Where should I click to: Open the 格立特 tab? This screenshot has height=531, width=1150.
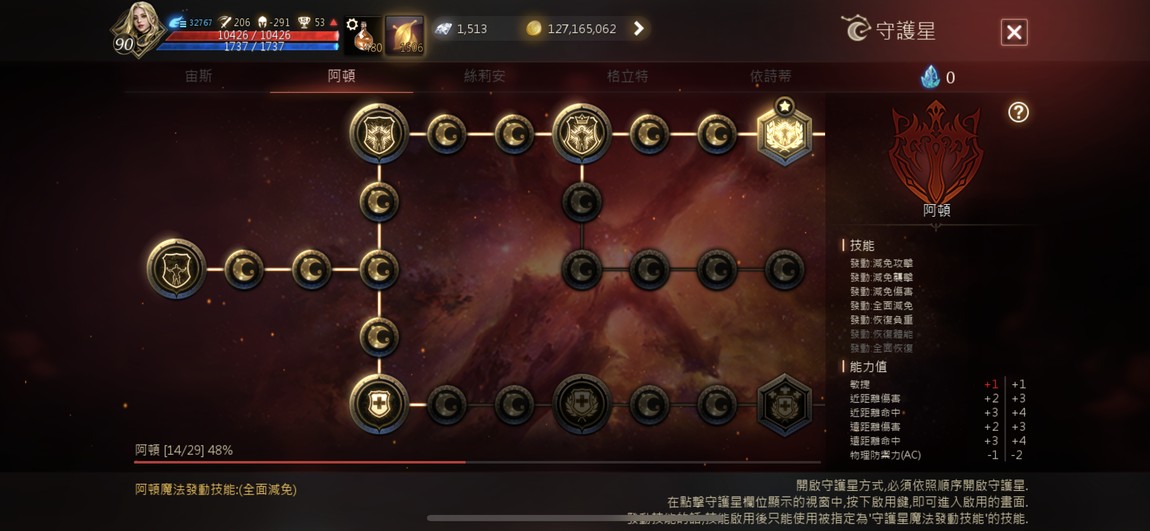(x=627, y=76)
